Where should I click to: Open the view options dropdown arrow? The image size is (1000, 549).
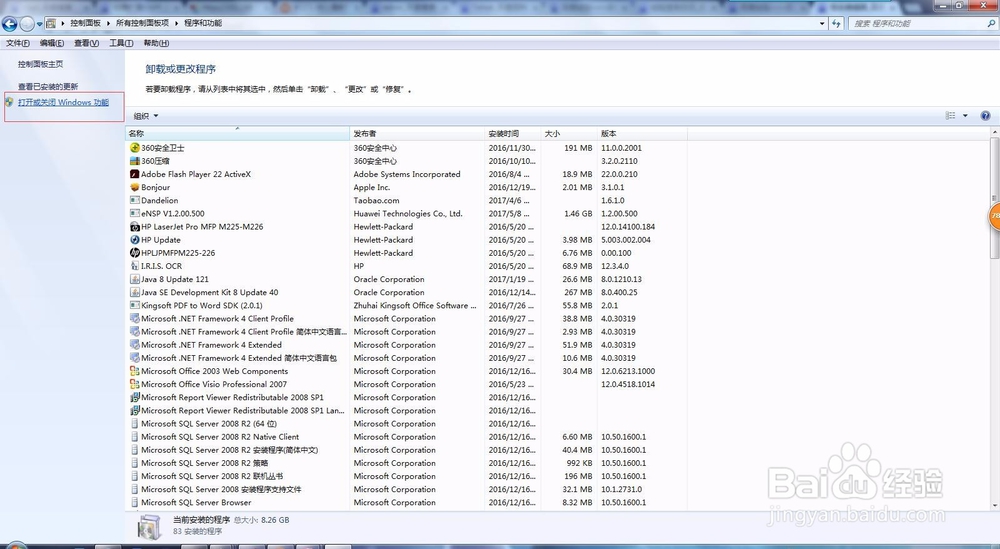coord(965,116)
